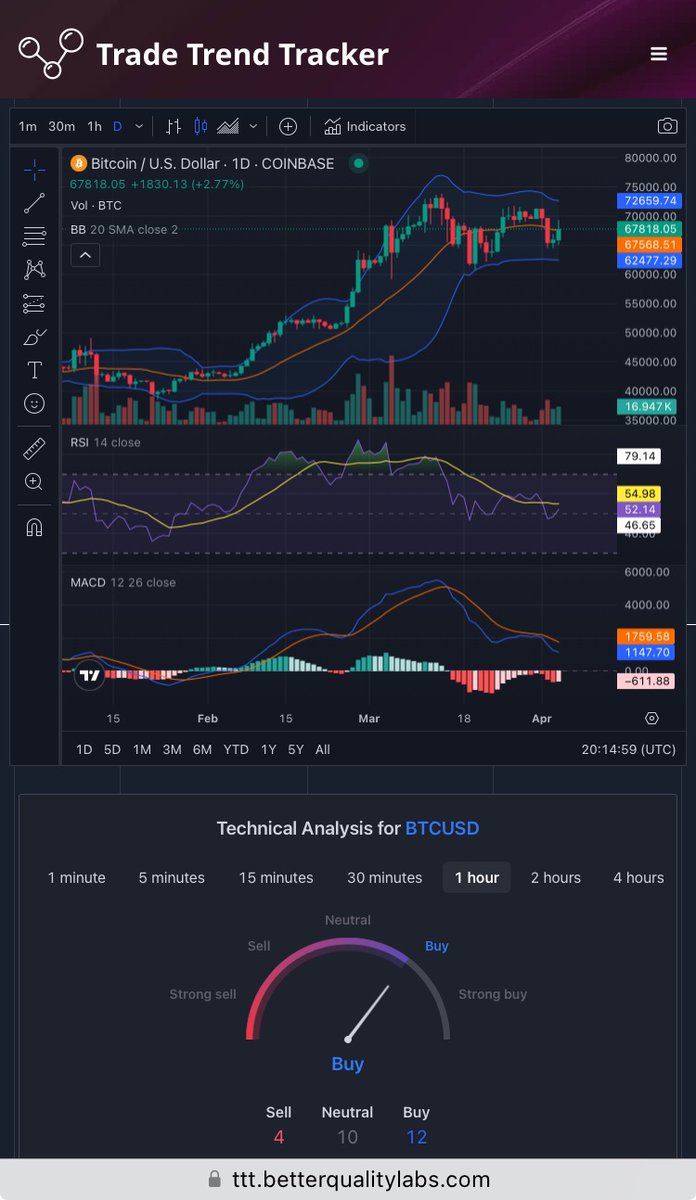Screen dimensions: 696x1200
Task: Set date range to 5D
Action: click(113, 749)
